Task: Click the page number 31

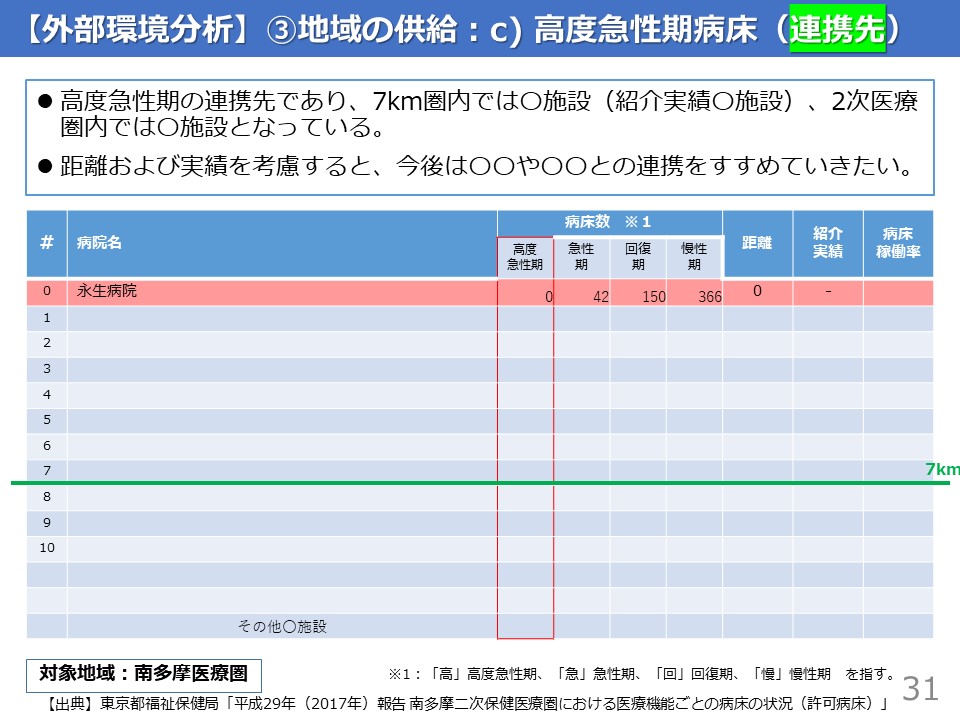Action: point(920,689)
